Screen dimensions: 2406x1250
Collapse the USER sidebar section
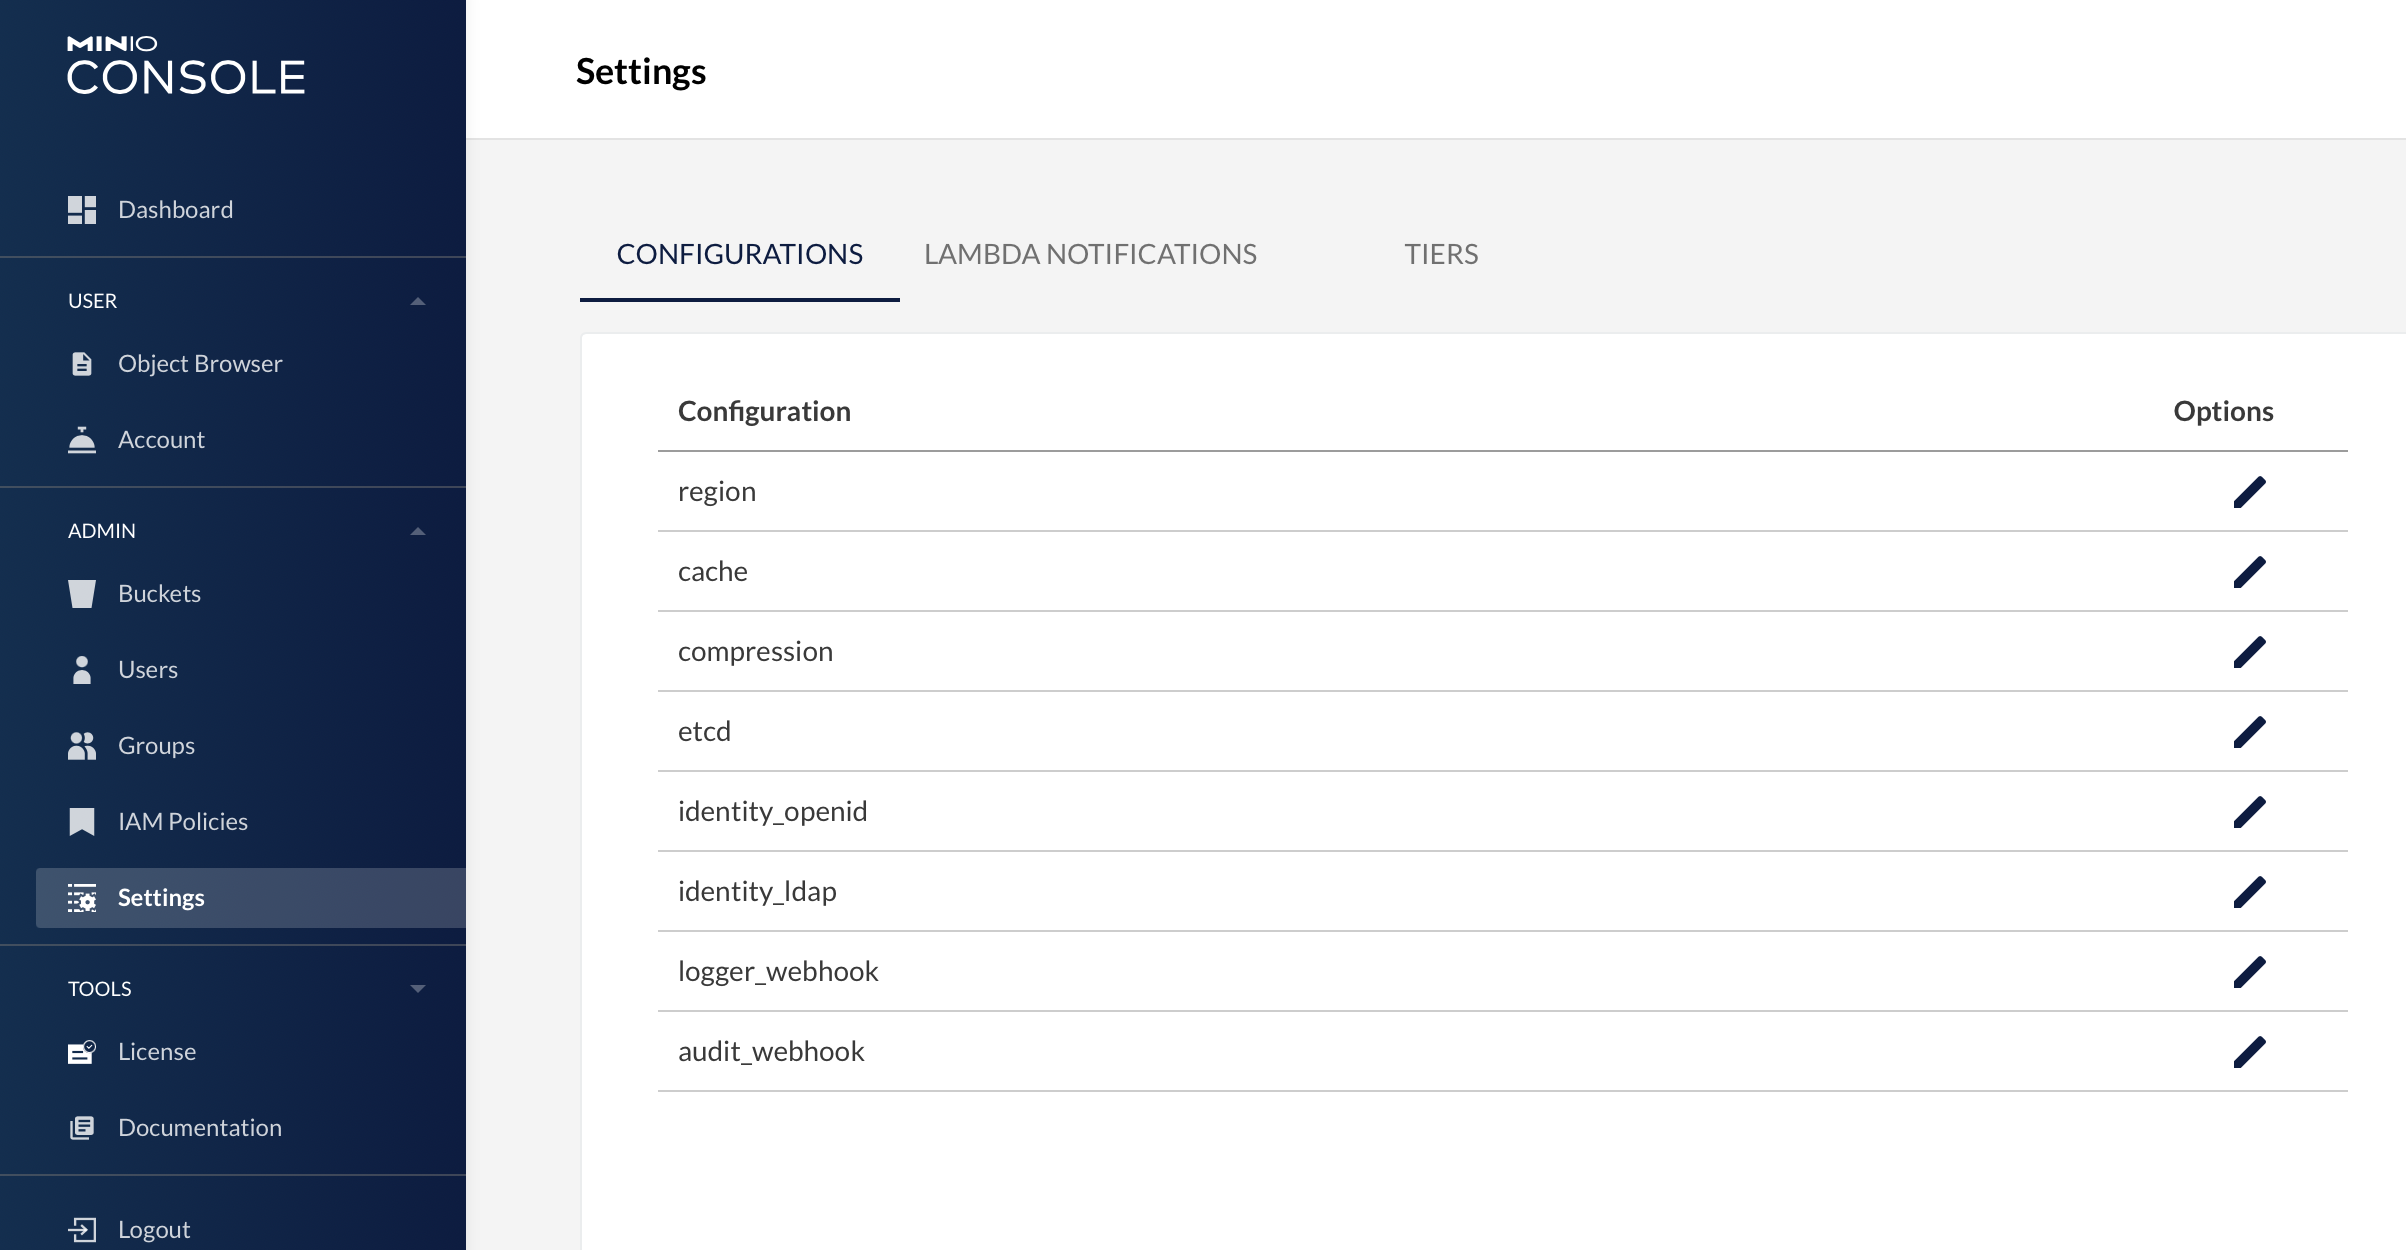click(418, 301)
